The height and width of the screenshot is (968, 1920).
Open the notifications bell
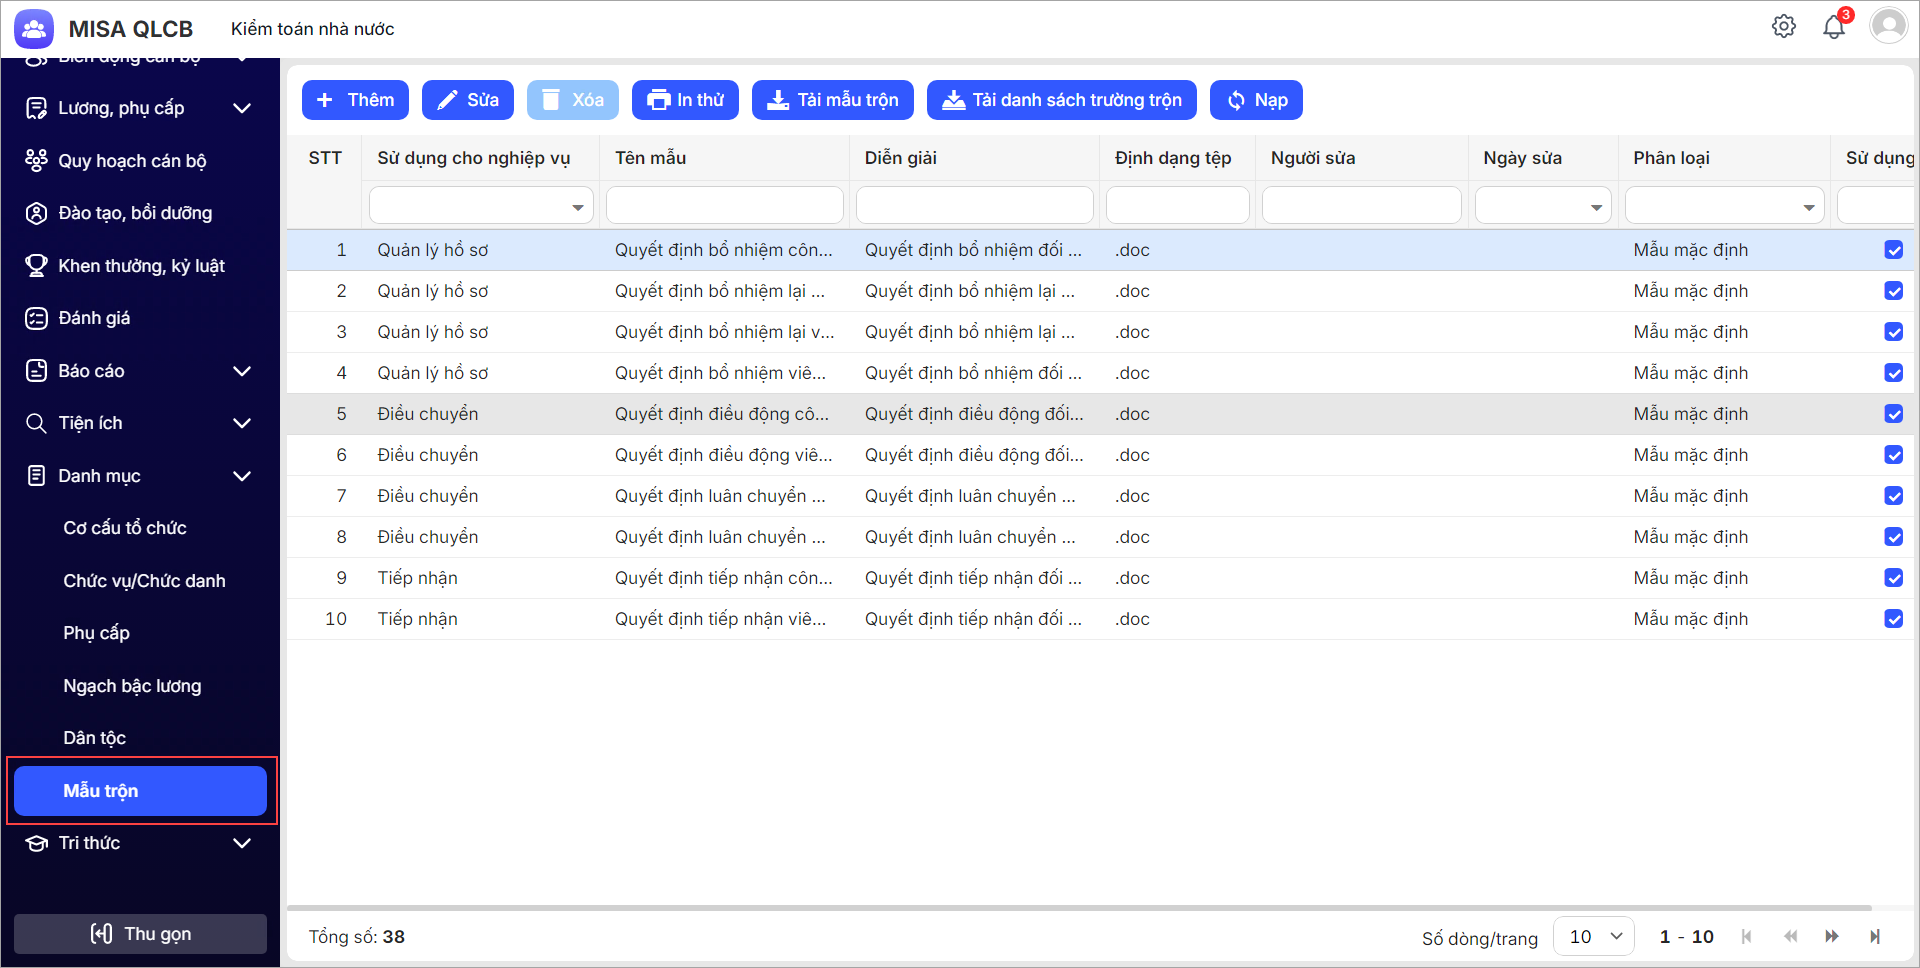(1833, 27)
